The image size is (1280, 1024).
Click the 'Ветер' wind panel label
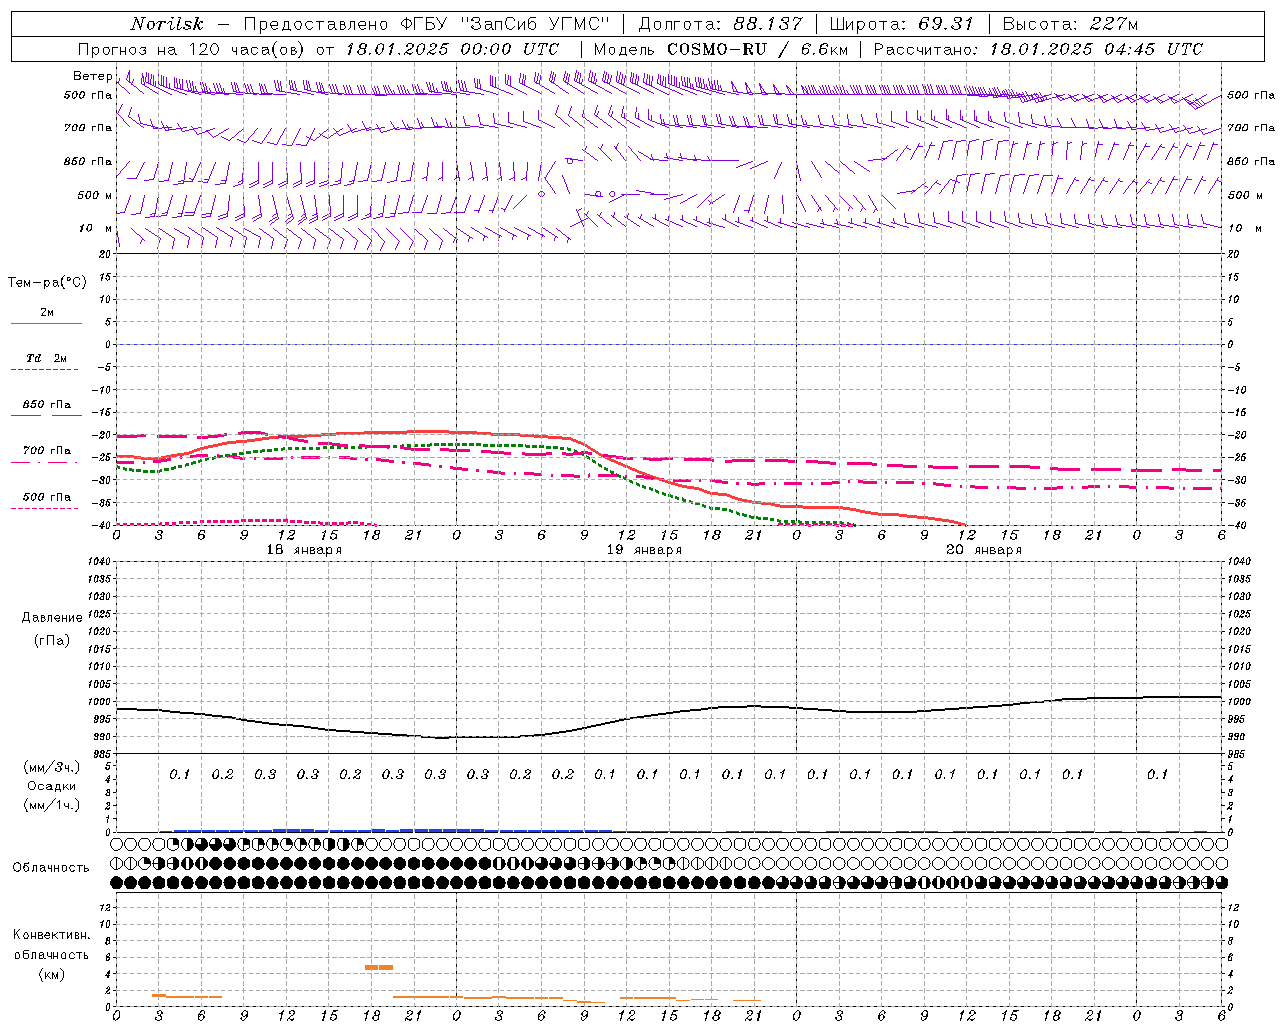point(92,76)
